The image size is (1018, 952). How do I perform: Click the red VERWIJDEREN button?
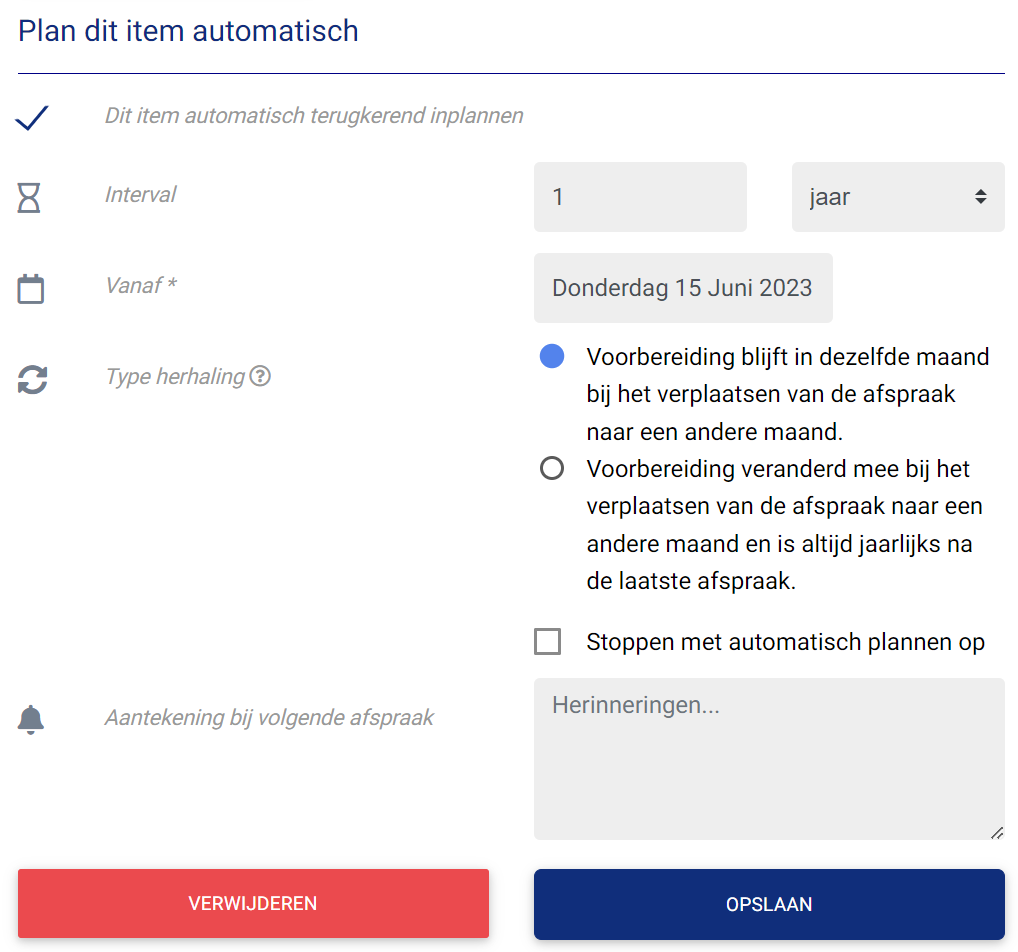[x=253, y=903]
